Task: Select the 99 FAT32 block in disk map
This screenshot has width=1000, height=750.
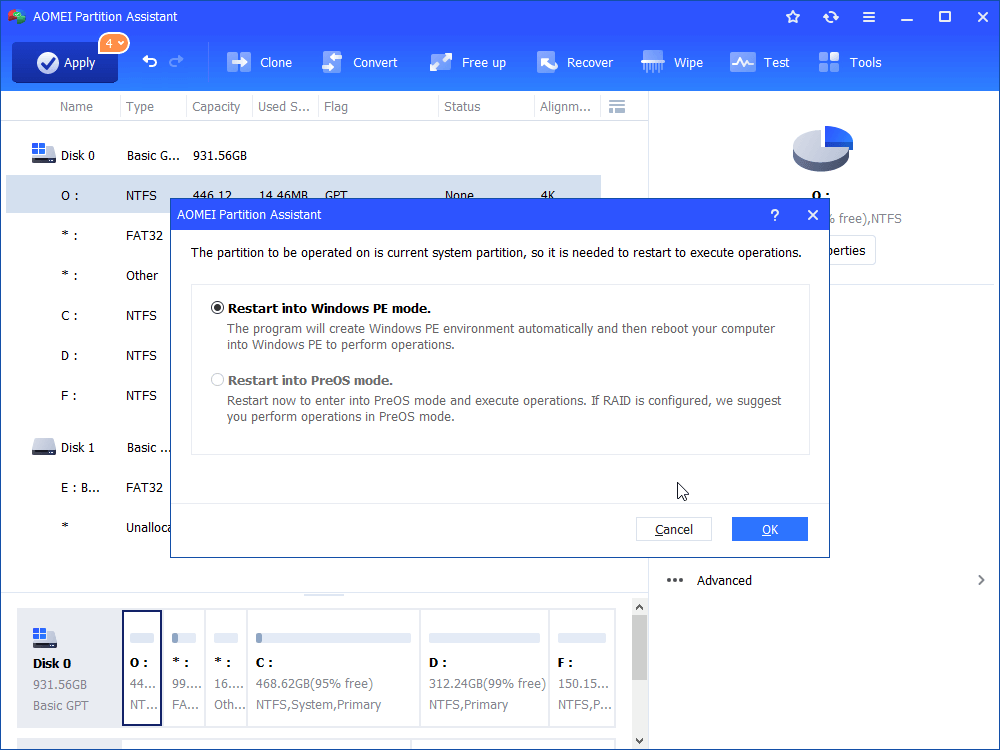Action: [x=186, y=668]
